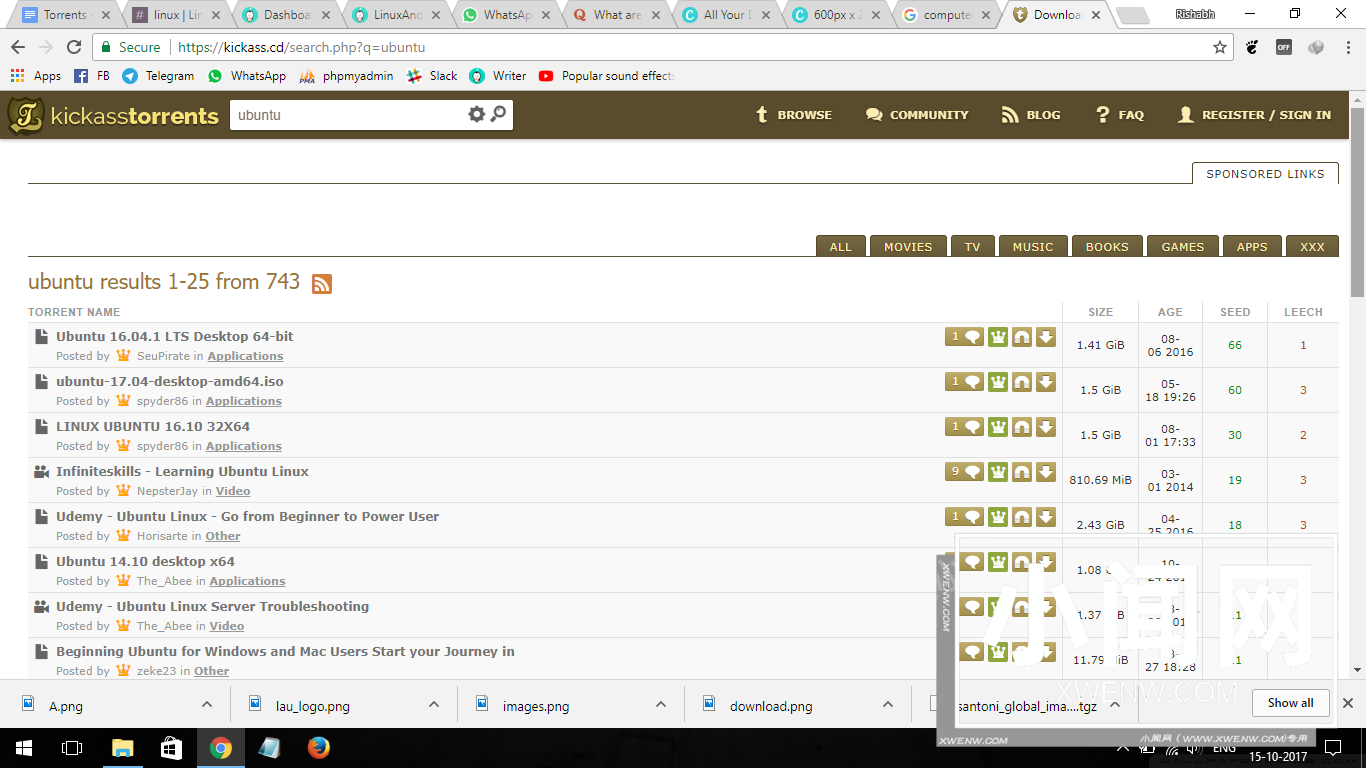Open Windows Start menu
Screen dimensions: 1366x768
click(x=24, y=747)
